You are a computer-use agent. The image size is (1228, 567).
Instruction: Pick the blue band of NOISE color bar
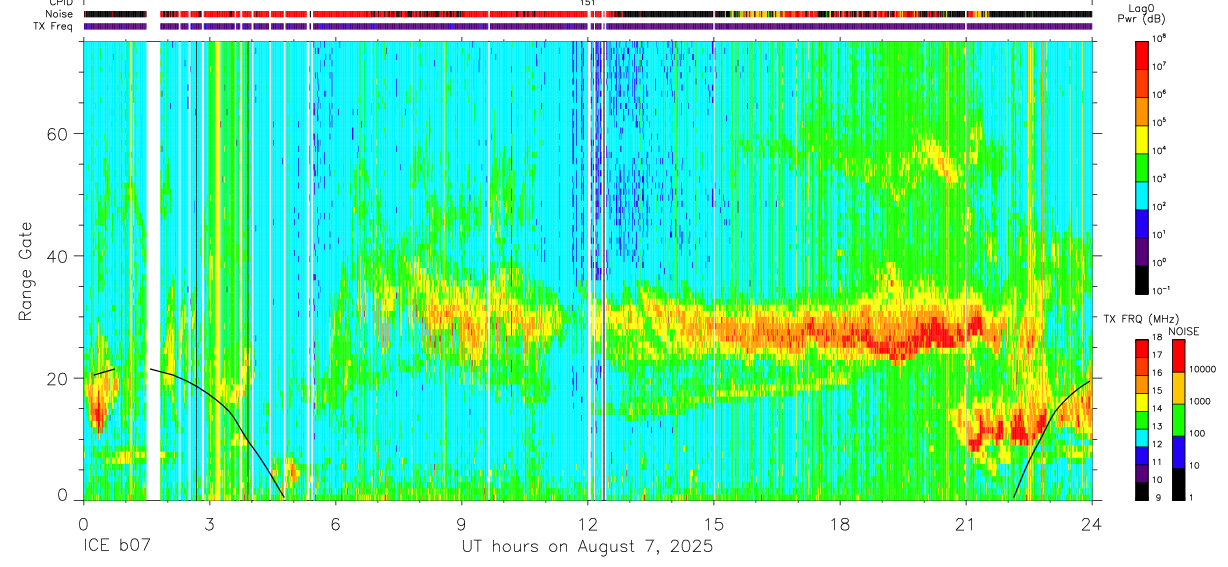click(1179, 452)
